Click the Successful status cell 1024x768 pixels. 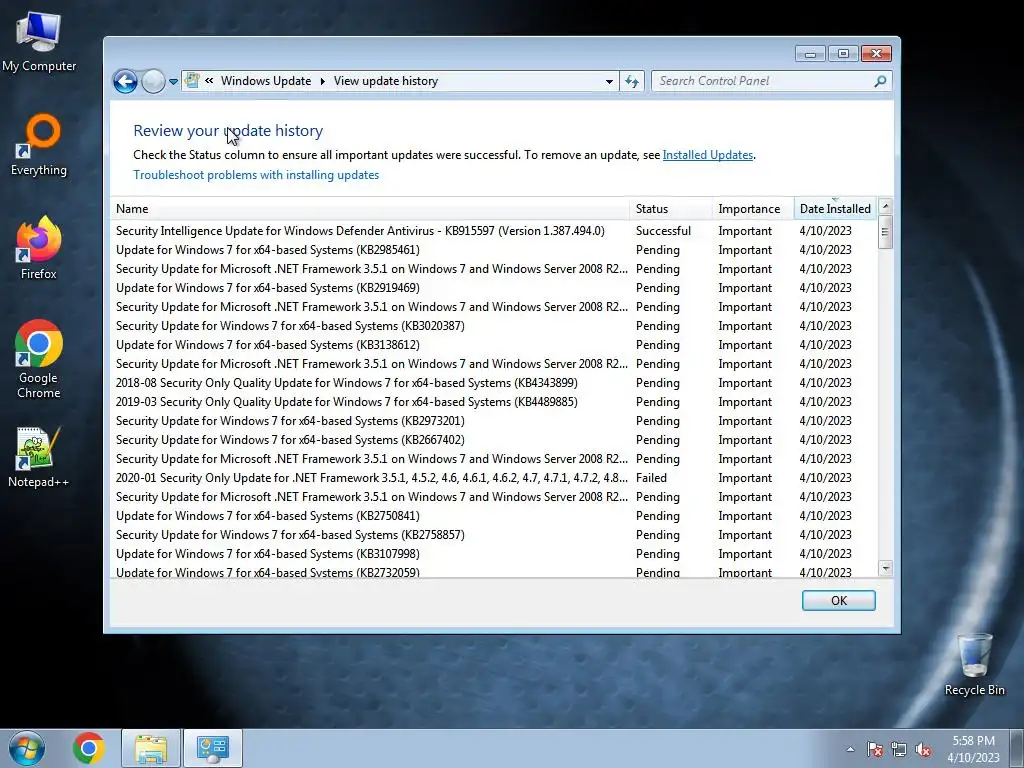663,231
